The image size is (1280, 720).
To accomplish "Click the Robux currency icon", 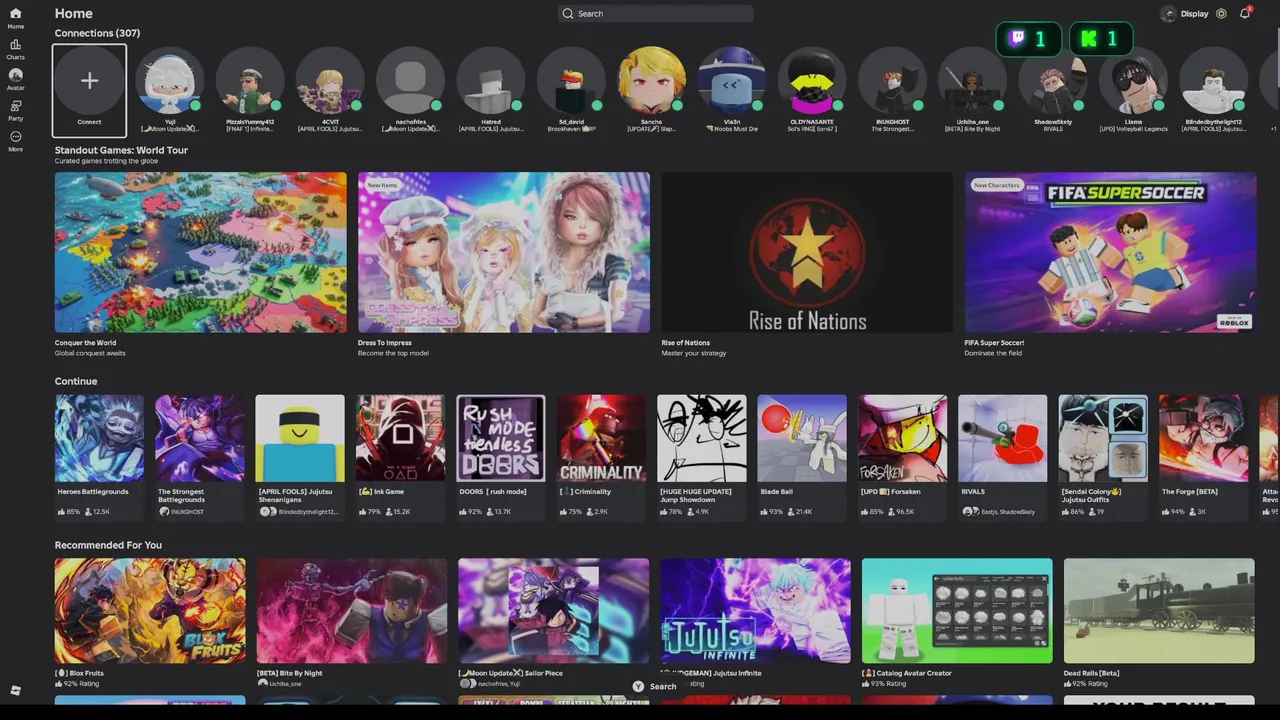I will [1221, 14].
